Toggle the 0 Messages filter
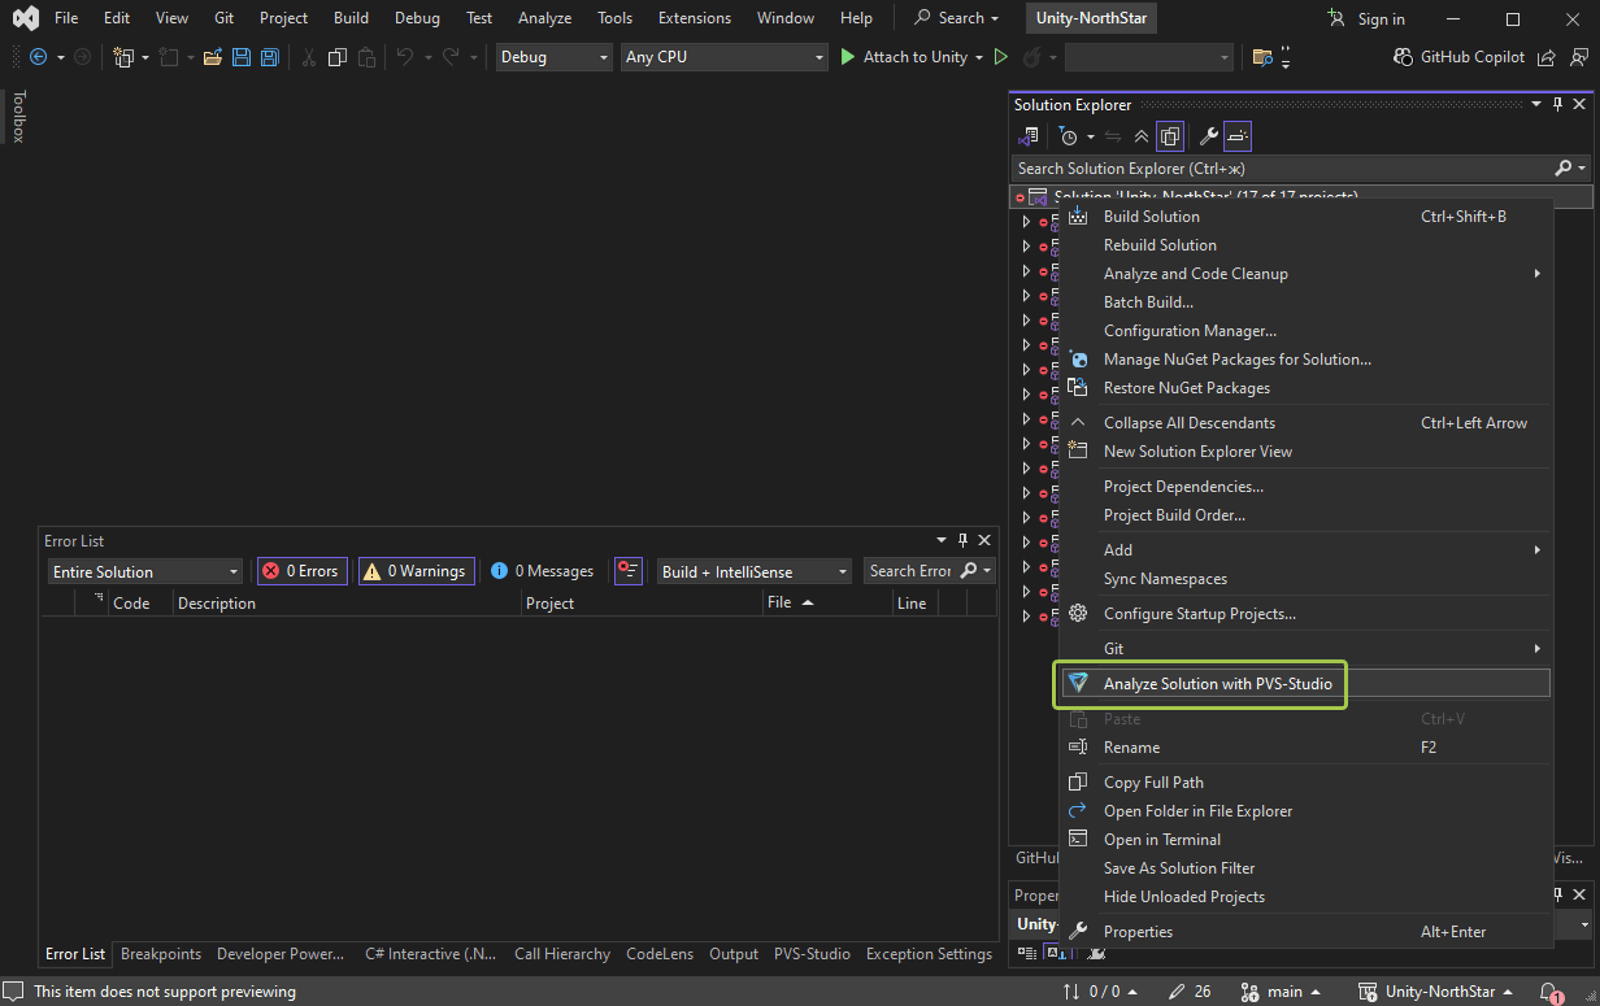The image size is (1600, 1006). [542, 570]
